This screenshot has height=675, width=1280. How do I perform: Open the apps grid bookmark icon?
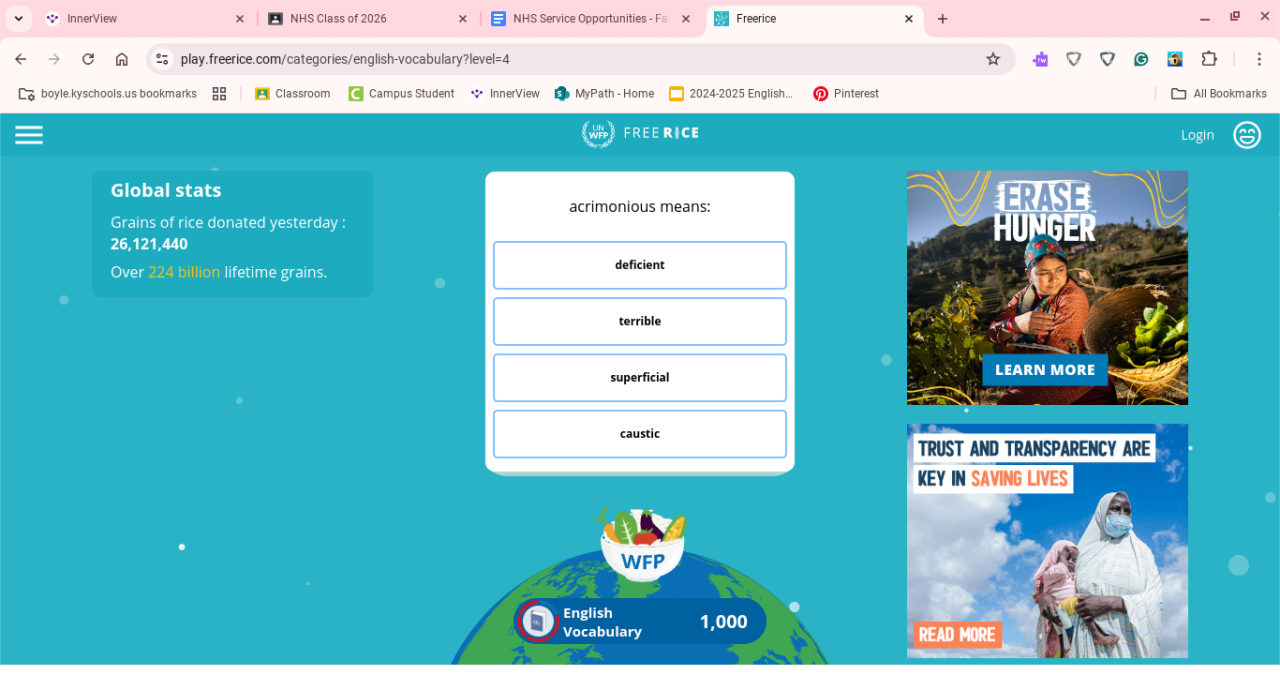pos(219,93)
